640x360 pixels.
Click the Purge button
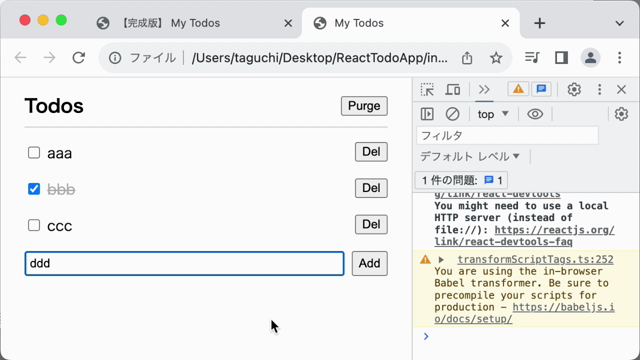click(x=364, y=106)
